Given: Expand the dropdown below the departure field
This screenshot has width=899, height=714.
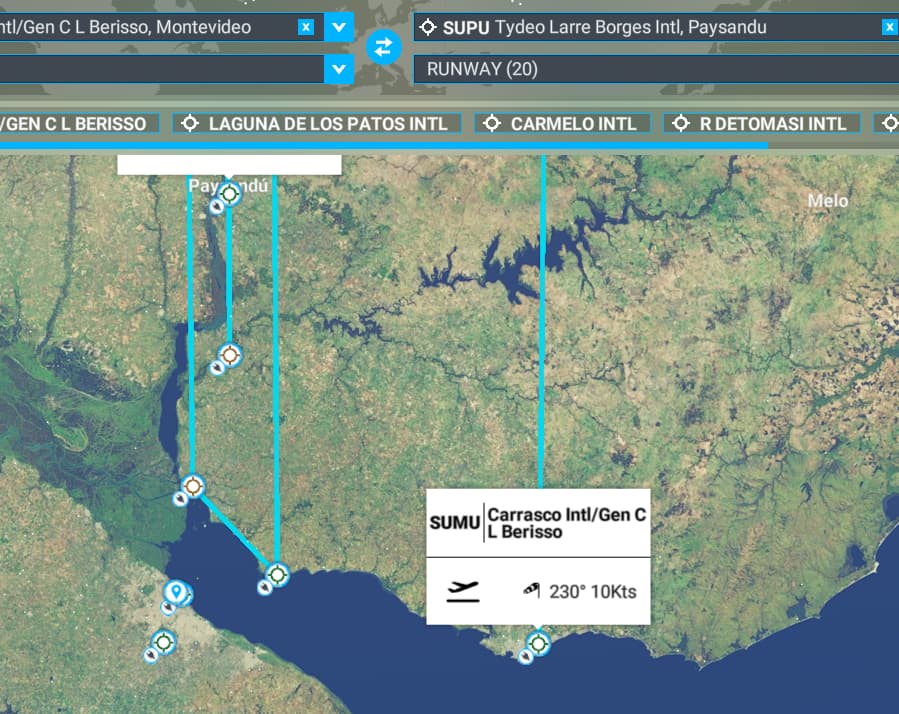Looking at the screenshot, I should pos(340,69).
